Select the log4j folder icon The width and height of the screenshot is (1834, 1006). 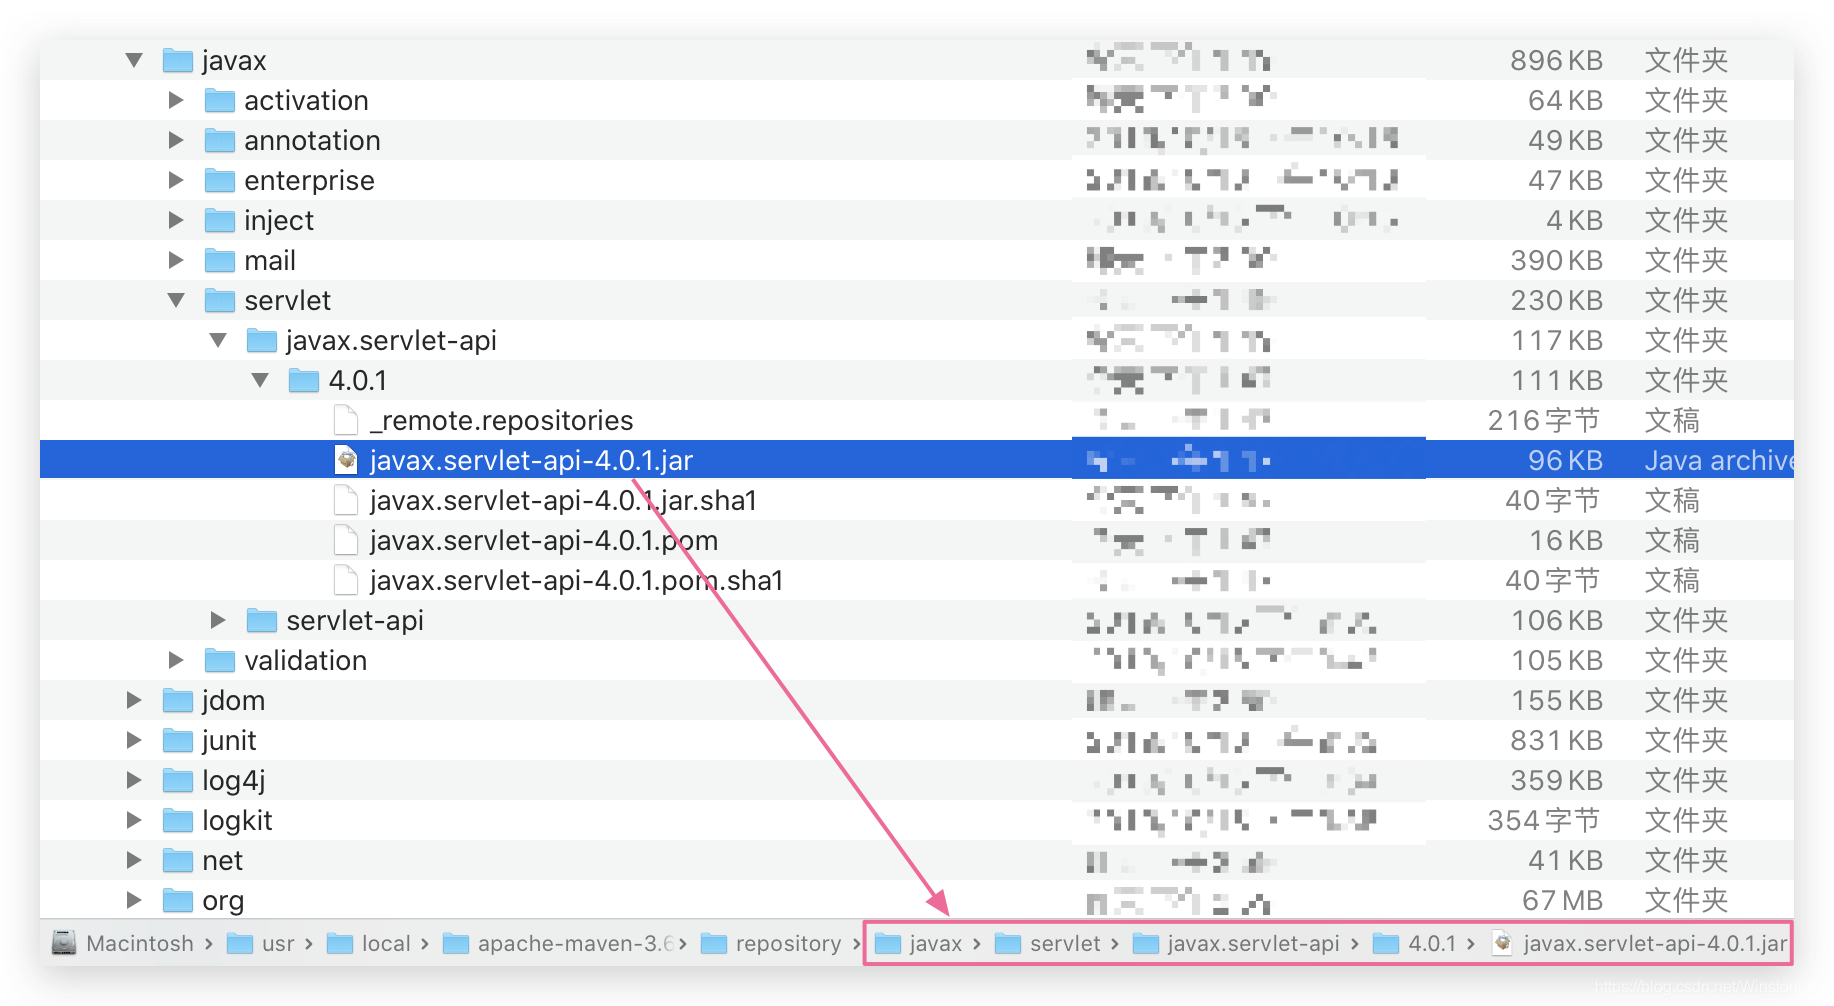coord(178,780)
